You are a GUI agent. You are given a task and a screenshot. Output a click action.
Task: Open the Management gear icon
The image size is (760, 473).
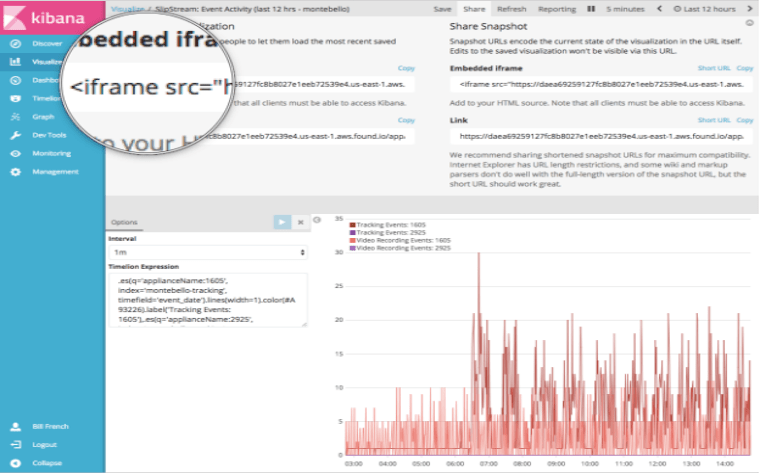[16, 172]
